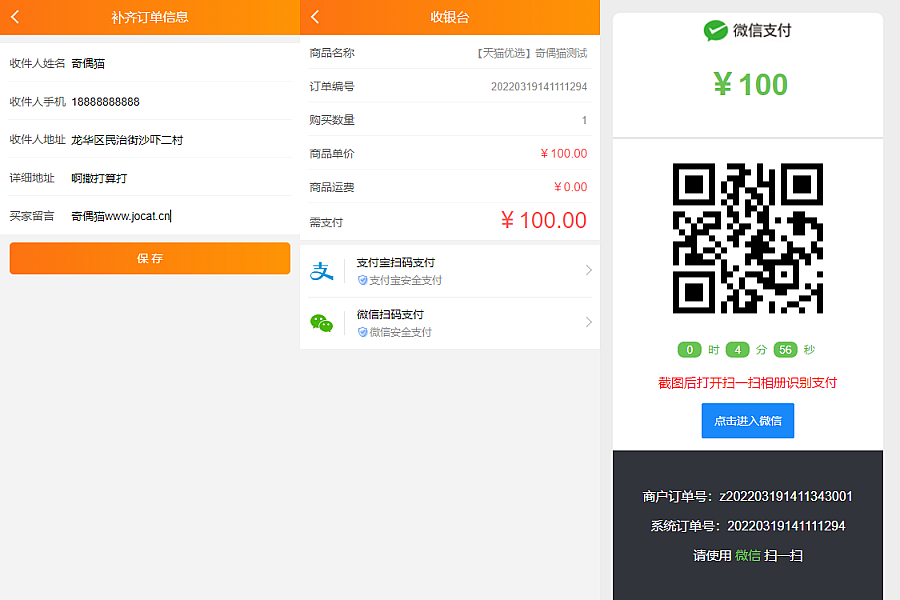This screenshot has width=900, height=600.
Task: Click the shield icon beside 微信安全支付
Action: point(362,332)
